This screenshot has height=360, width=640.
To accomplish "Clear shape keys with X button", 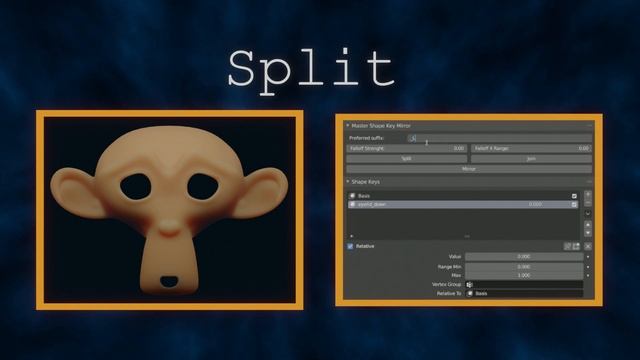I will tap(588, 246).
